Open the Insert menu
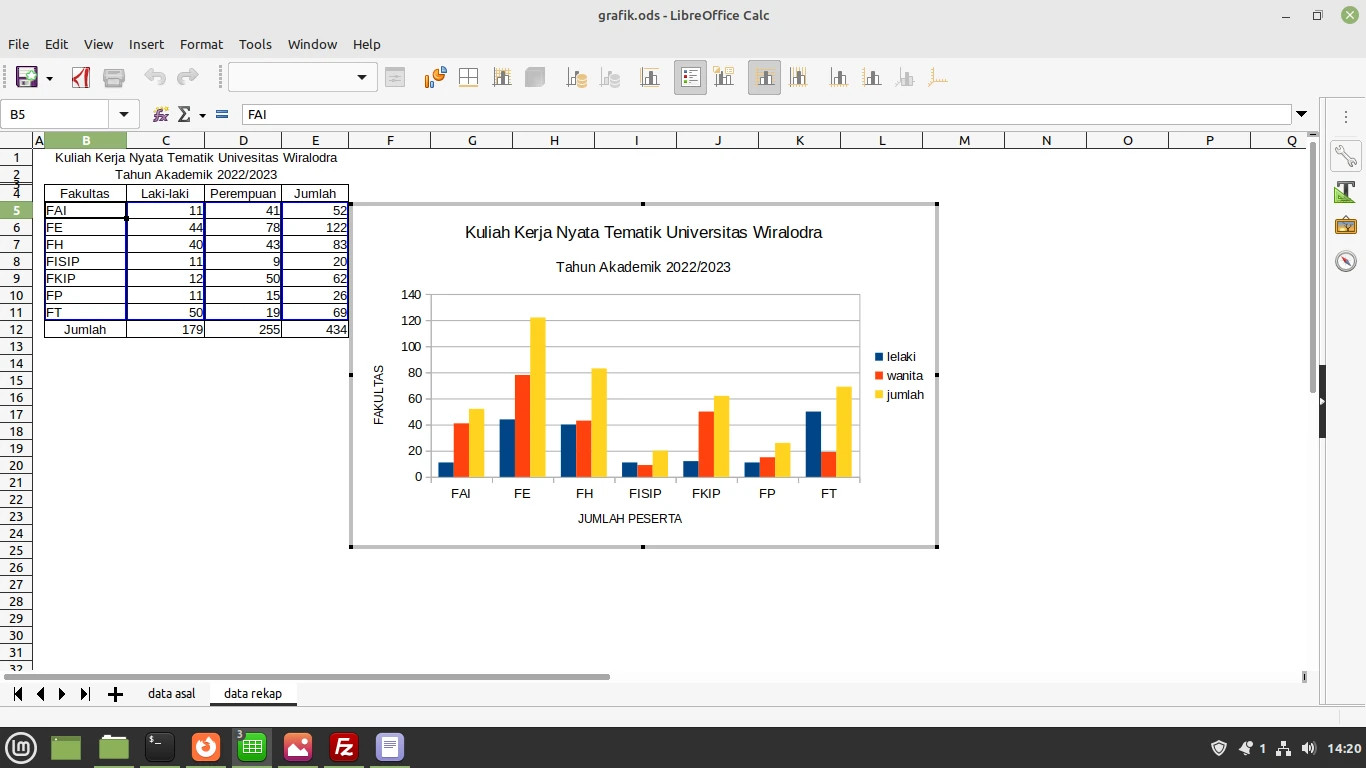The image size is (1366, 768). [x=146, y=44]
